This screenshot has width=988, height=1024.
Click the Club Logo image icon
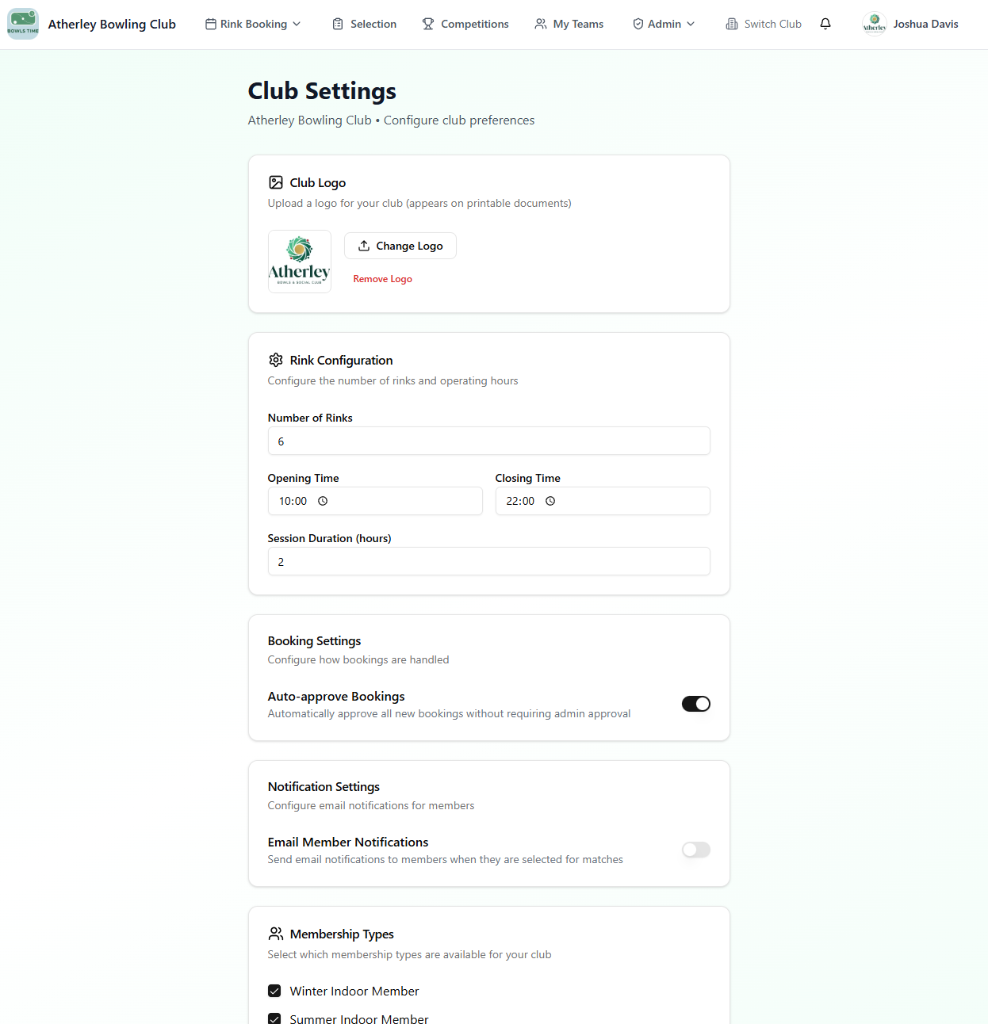pyautogui.click(x=276, y=182)
